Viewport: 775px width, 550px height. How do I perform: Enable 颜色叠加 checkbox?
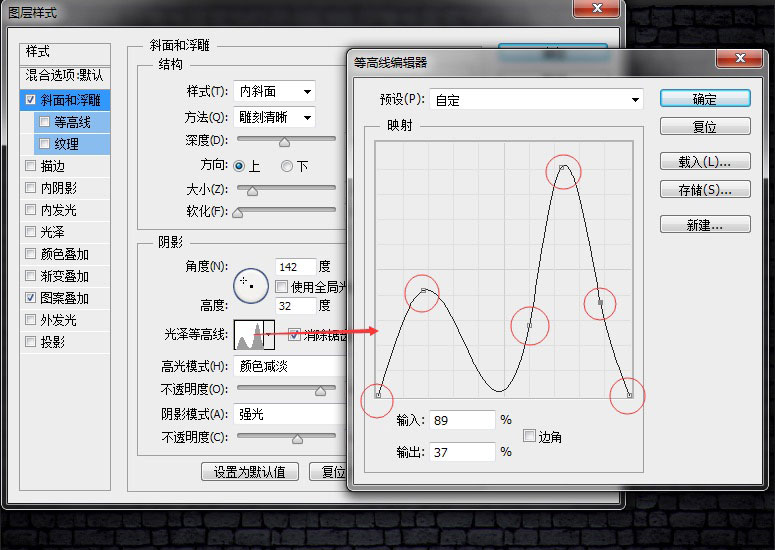click(x=31, y=254)
